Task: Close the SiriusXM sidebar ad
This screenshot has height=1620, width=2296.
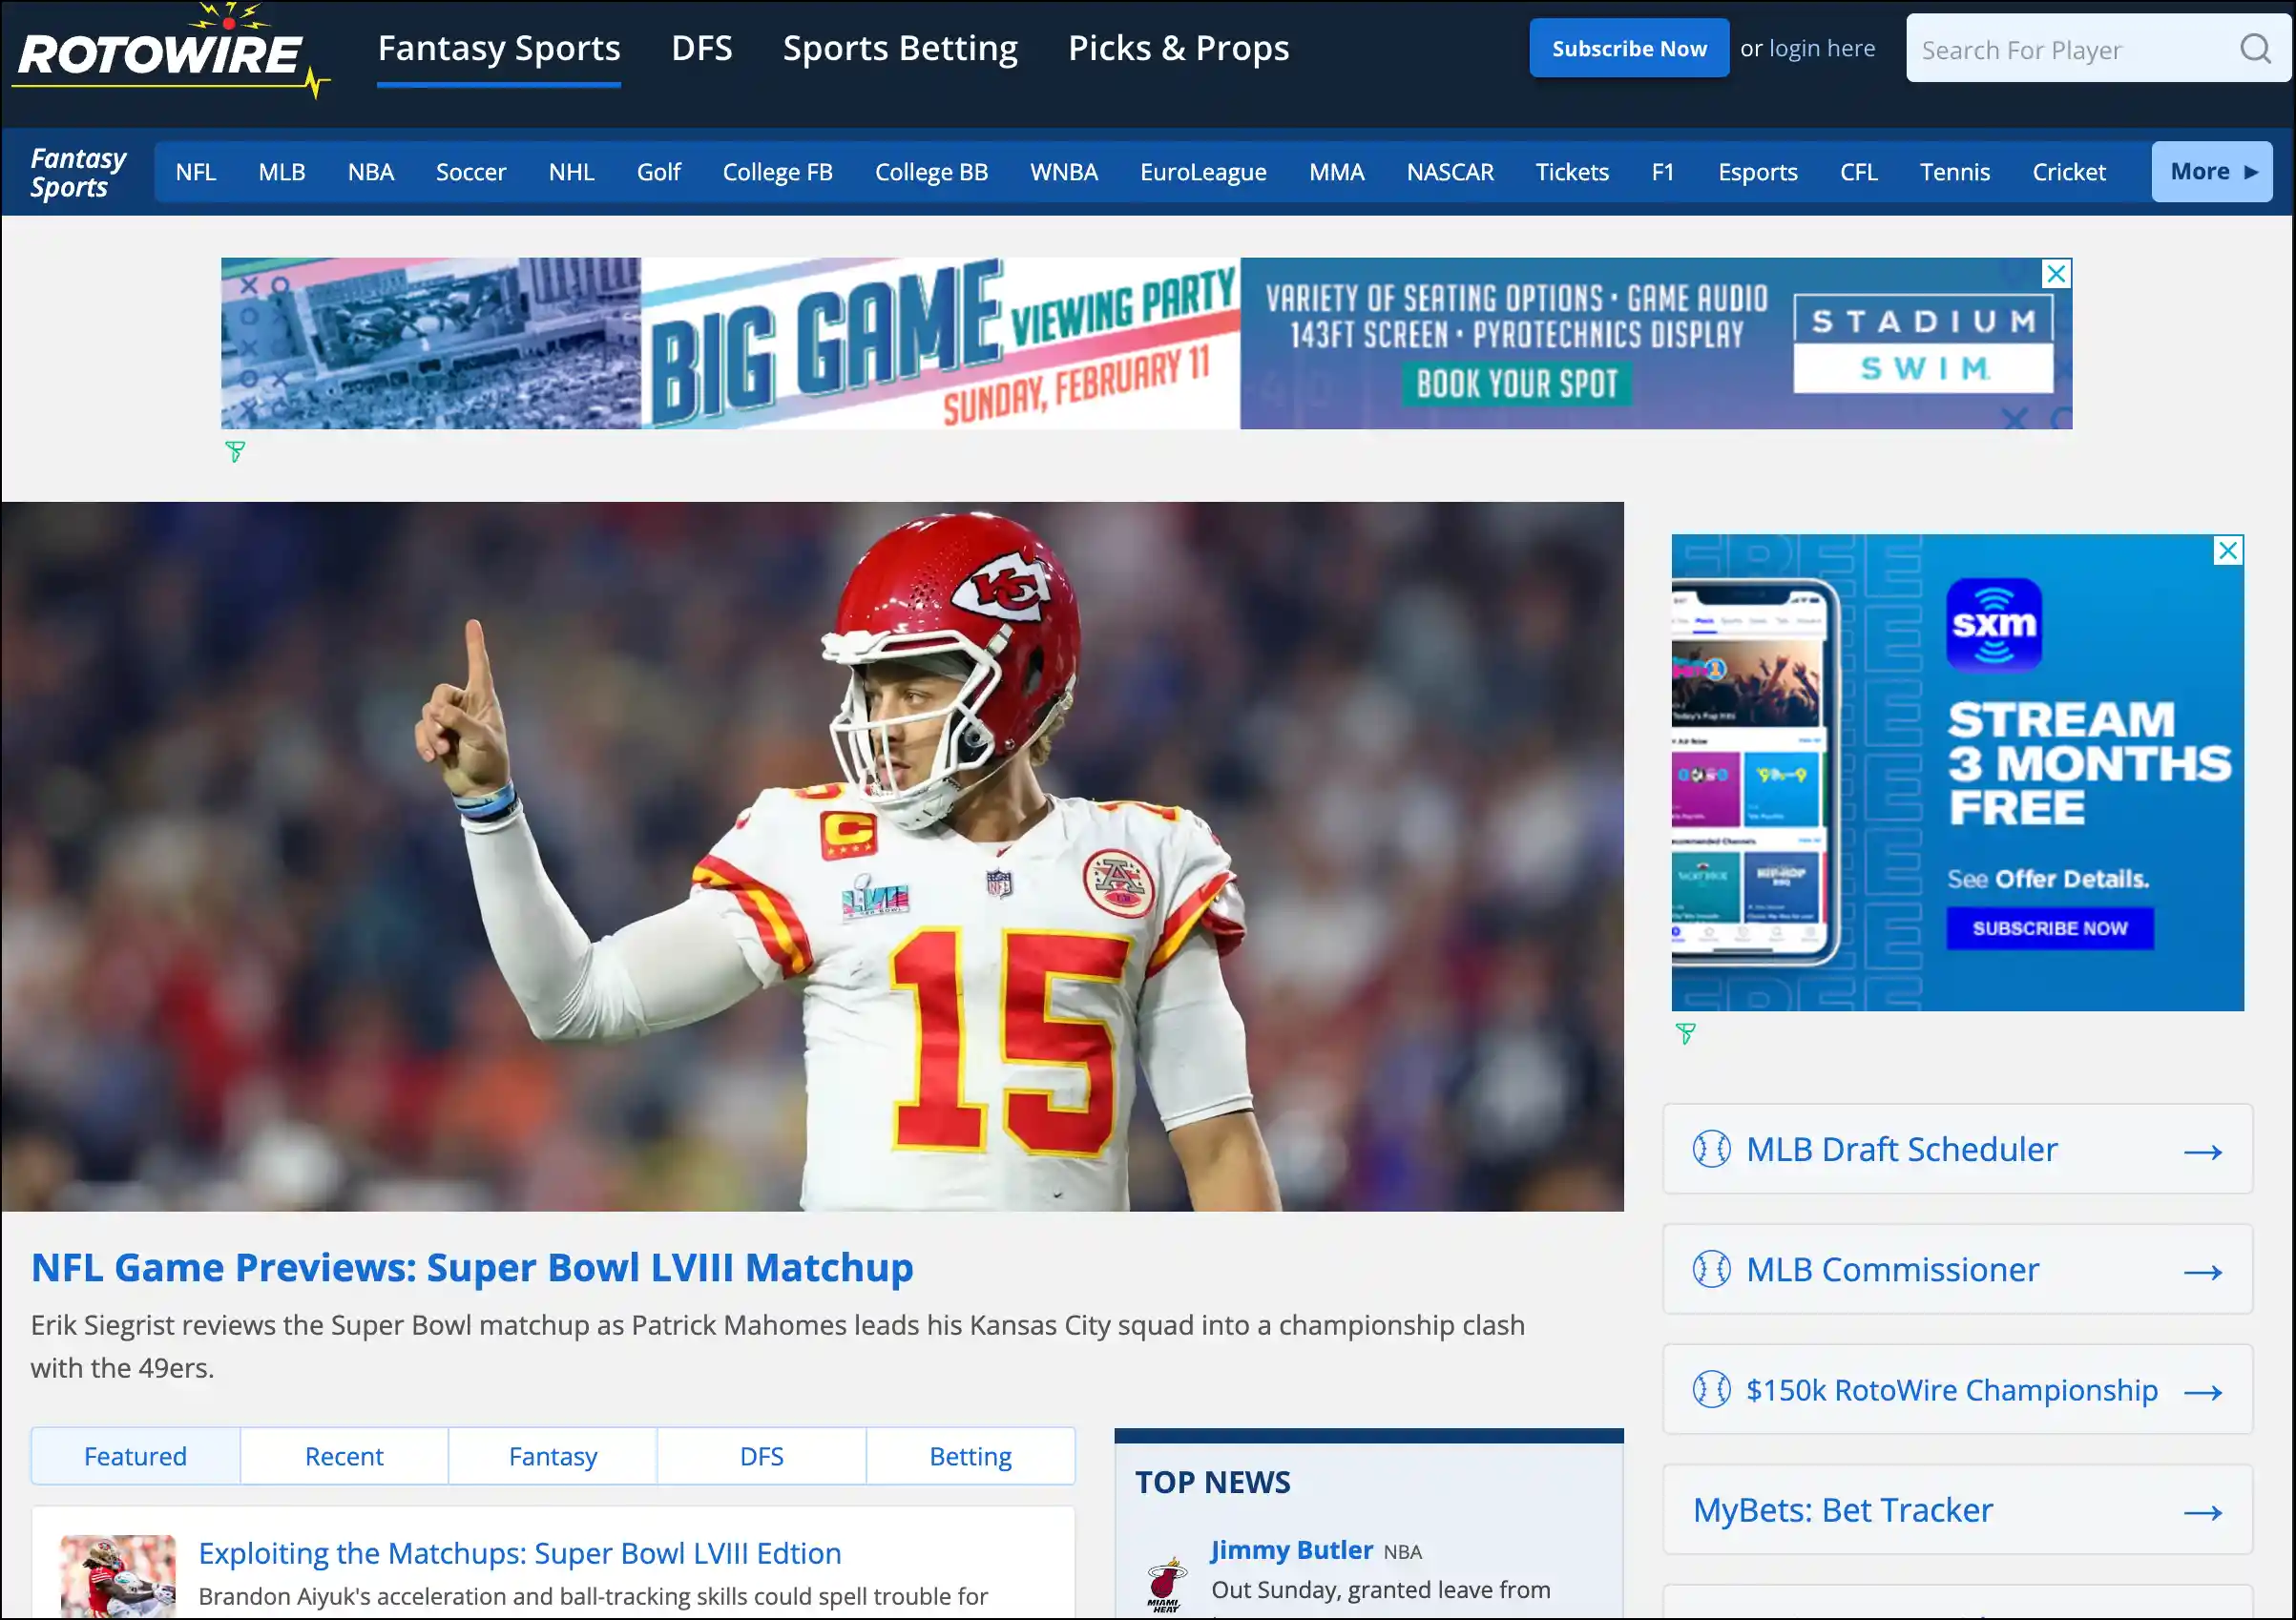Action: point(2228,550)
